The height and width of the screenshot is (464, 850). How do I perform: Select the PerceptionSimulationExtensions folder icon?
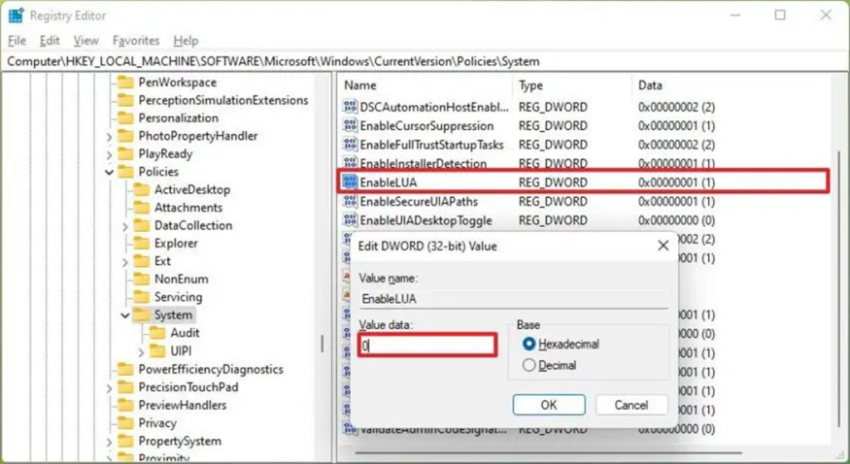(x=126, y=100)
